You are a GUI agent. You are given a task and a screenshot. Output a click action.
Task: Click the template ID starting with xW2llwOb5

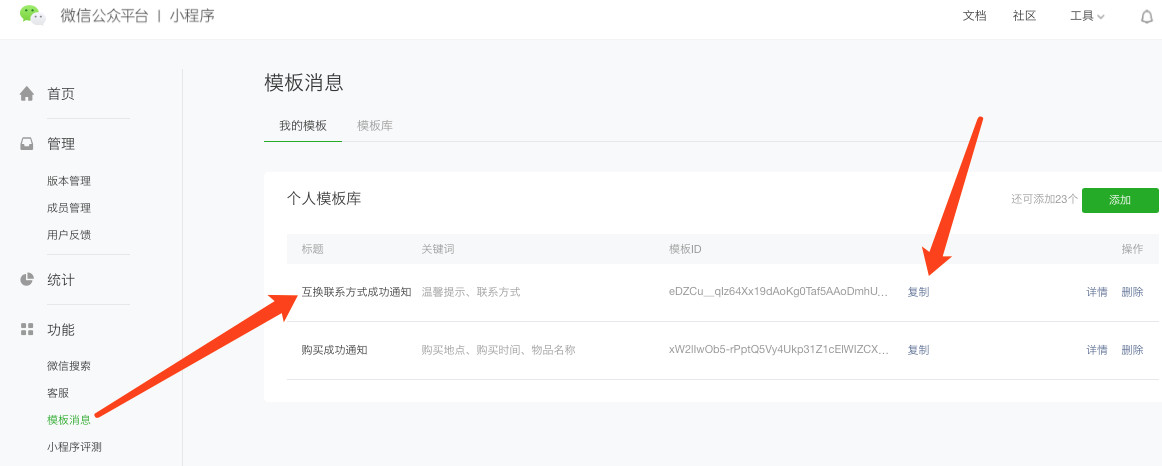point(778,350)
